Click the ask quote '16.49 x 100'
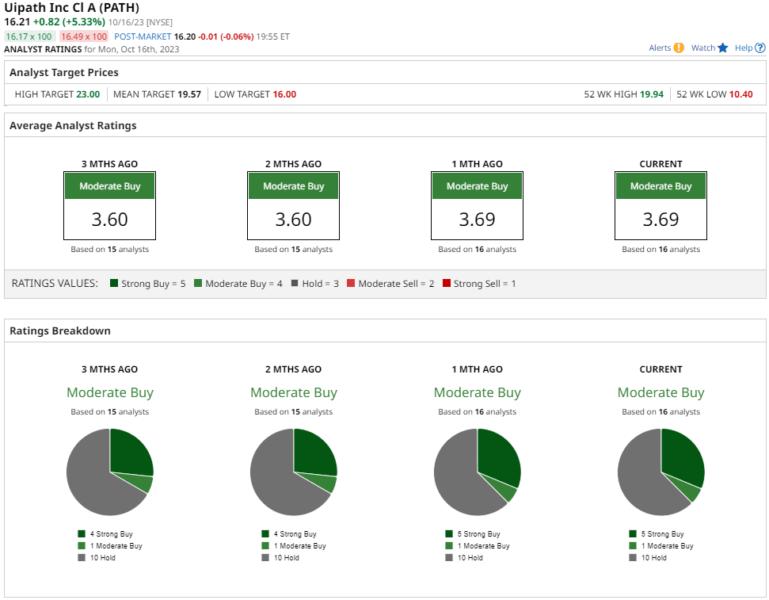769x600 pixels. (84, 36)
